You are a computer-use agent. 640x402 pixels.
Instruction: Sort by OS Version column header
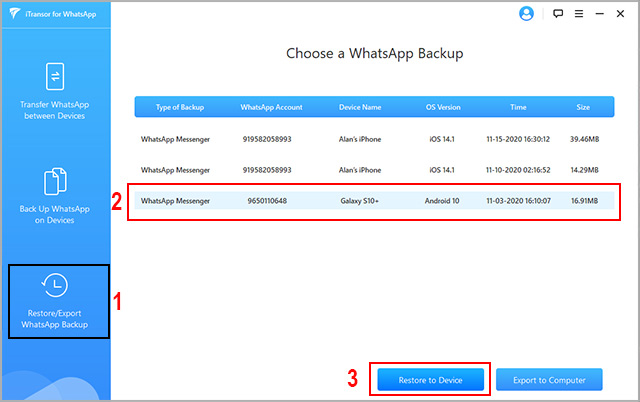point(443,107)
